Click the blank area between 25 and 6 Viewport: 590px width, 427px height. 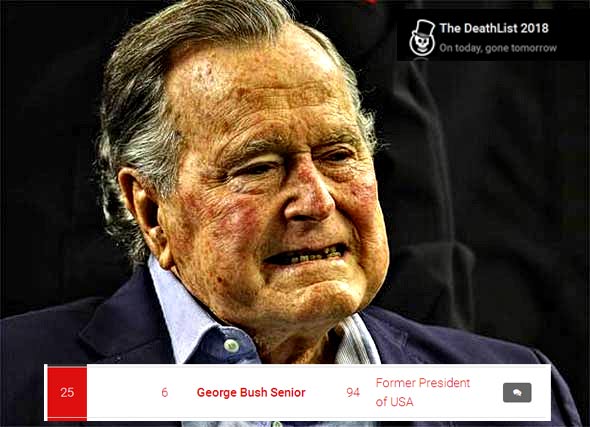tap(124, 392)
